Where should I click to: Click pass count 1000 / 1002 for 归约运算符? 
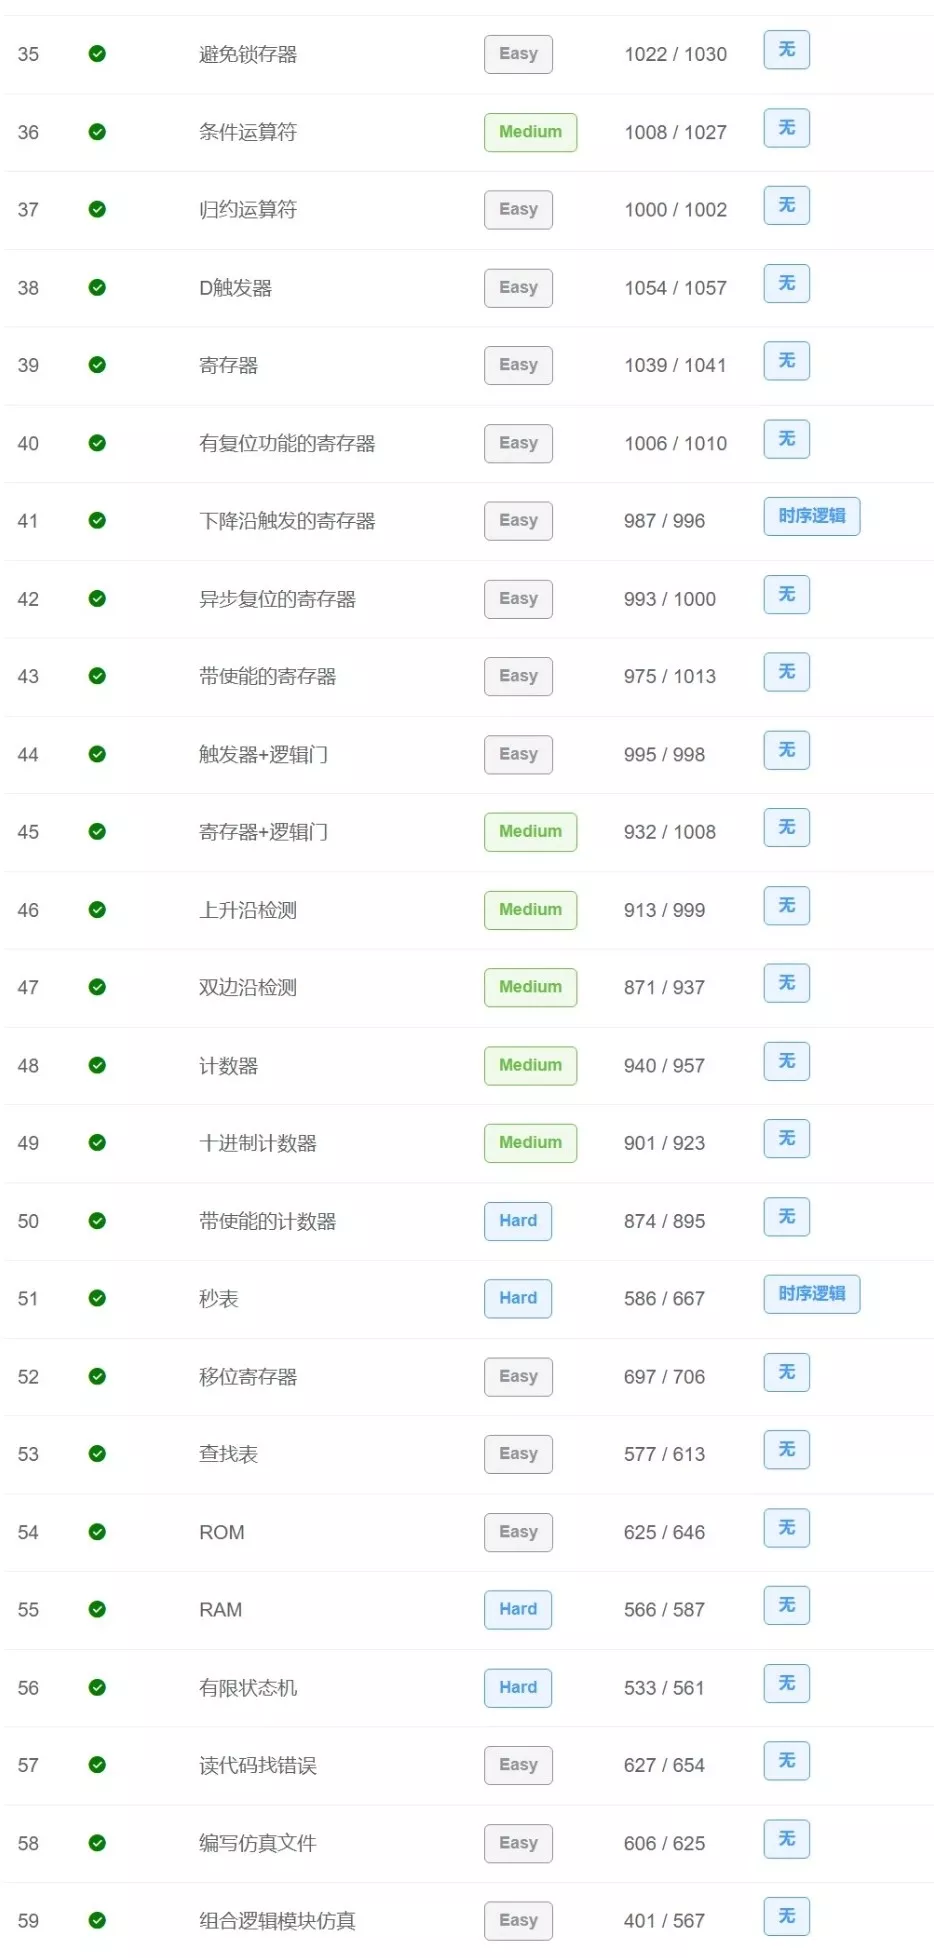pyautogui.click(x=675, y=210)
